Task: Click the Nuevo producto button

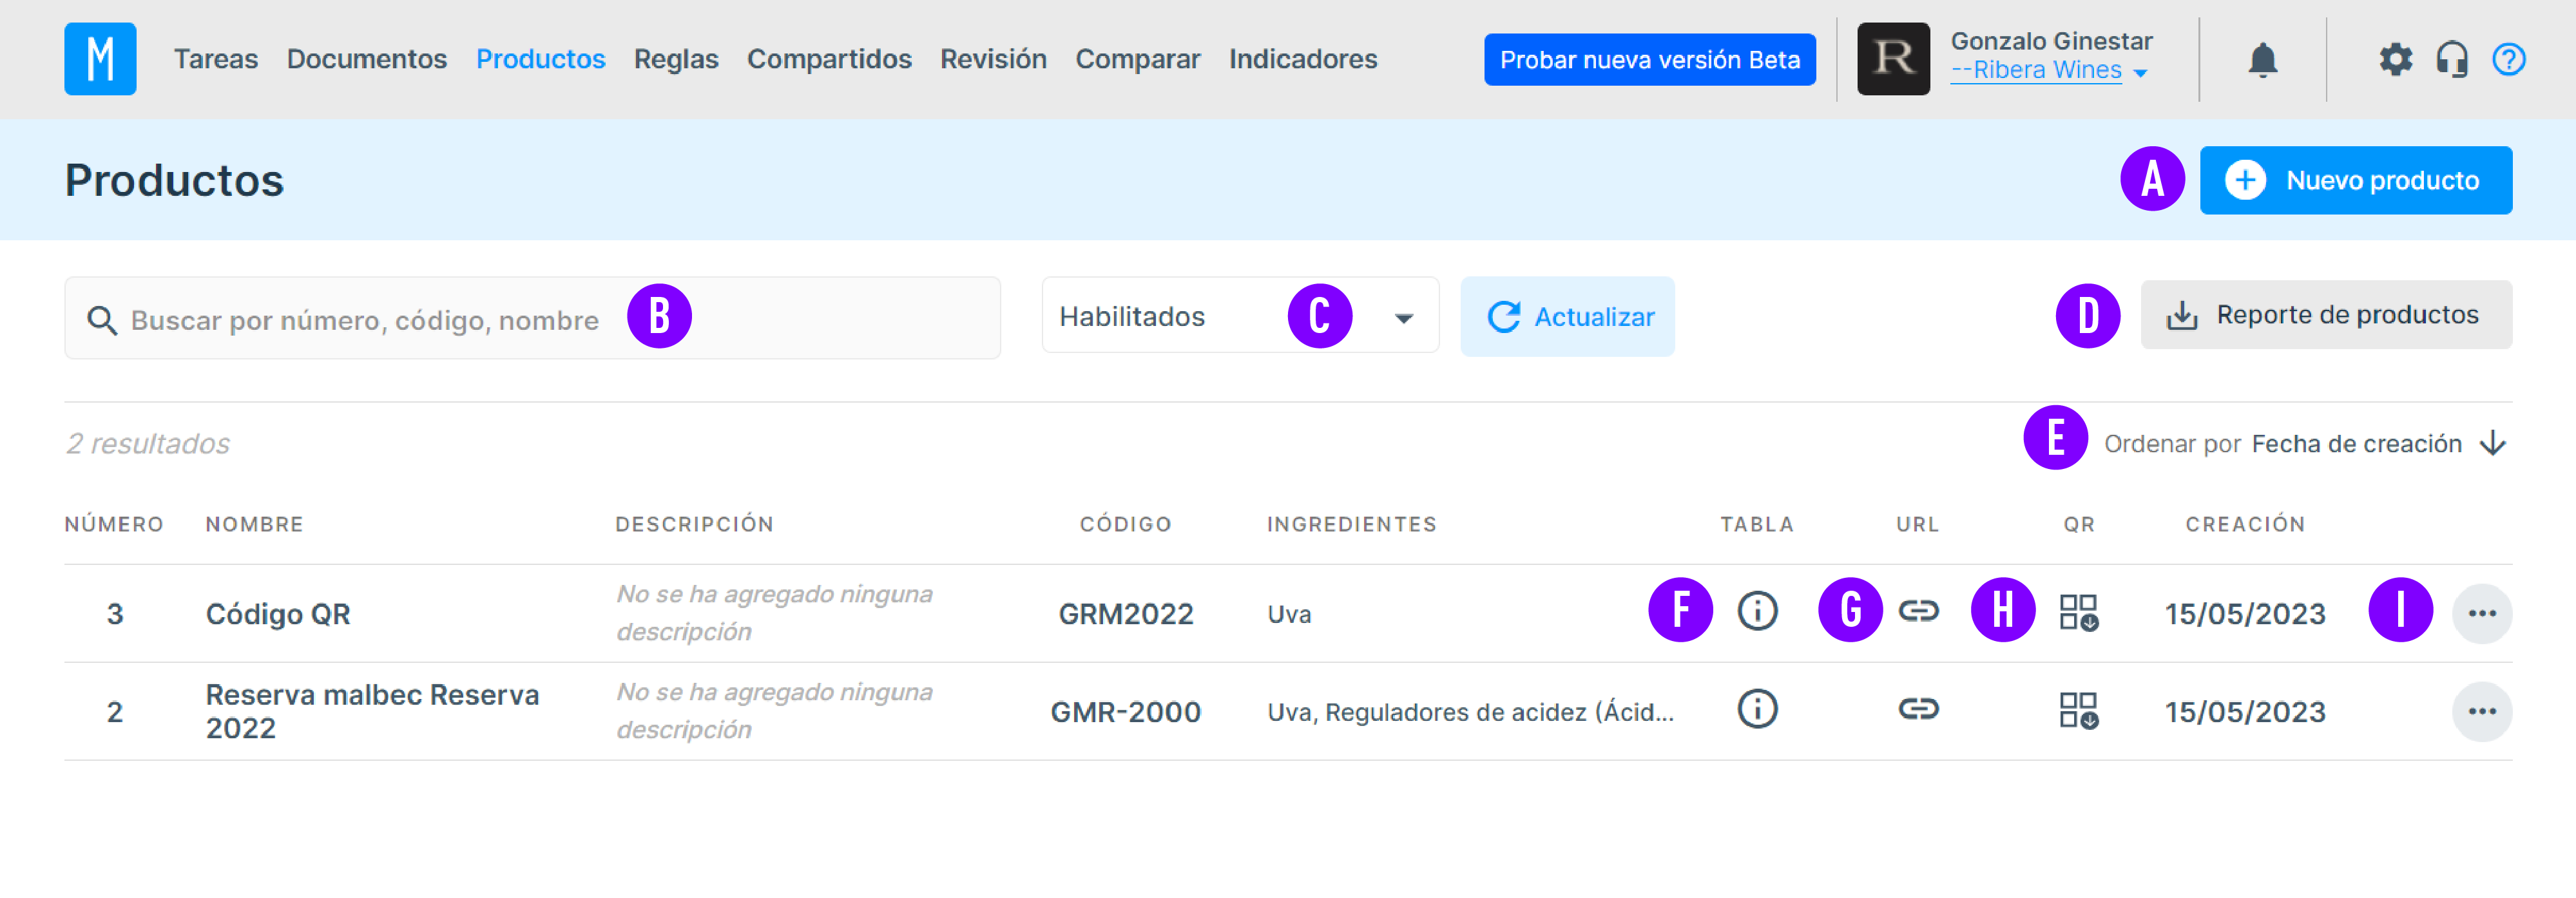Action: click(2355, 180)
